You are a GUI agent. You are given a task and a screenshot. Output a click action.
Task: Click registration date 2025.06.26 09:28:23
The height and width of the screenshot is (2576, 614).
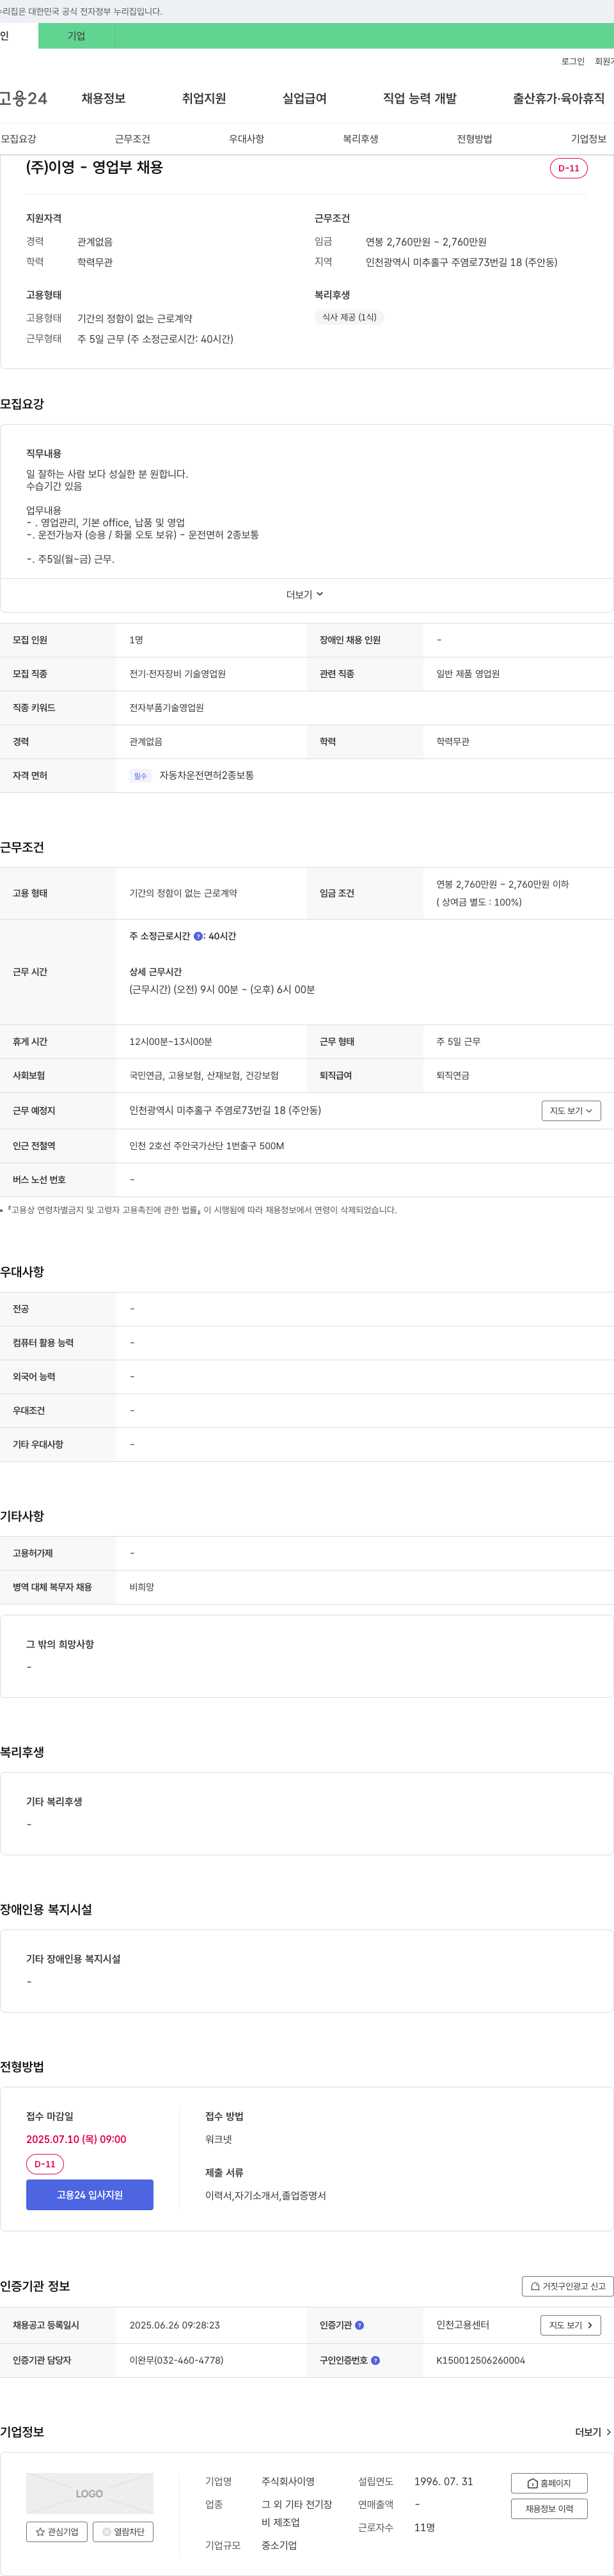click(x=174, y=2325)
